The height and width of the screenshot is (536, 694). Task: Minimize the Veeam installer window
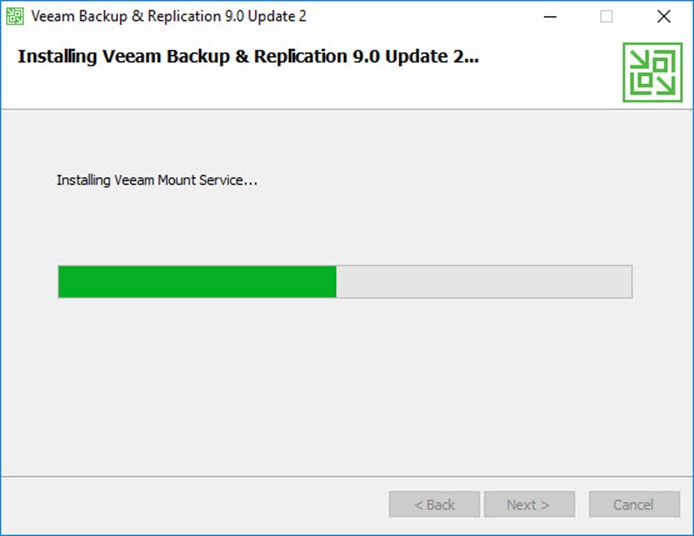pyautogui.click(x=550, y=17)
